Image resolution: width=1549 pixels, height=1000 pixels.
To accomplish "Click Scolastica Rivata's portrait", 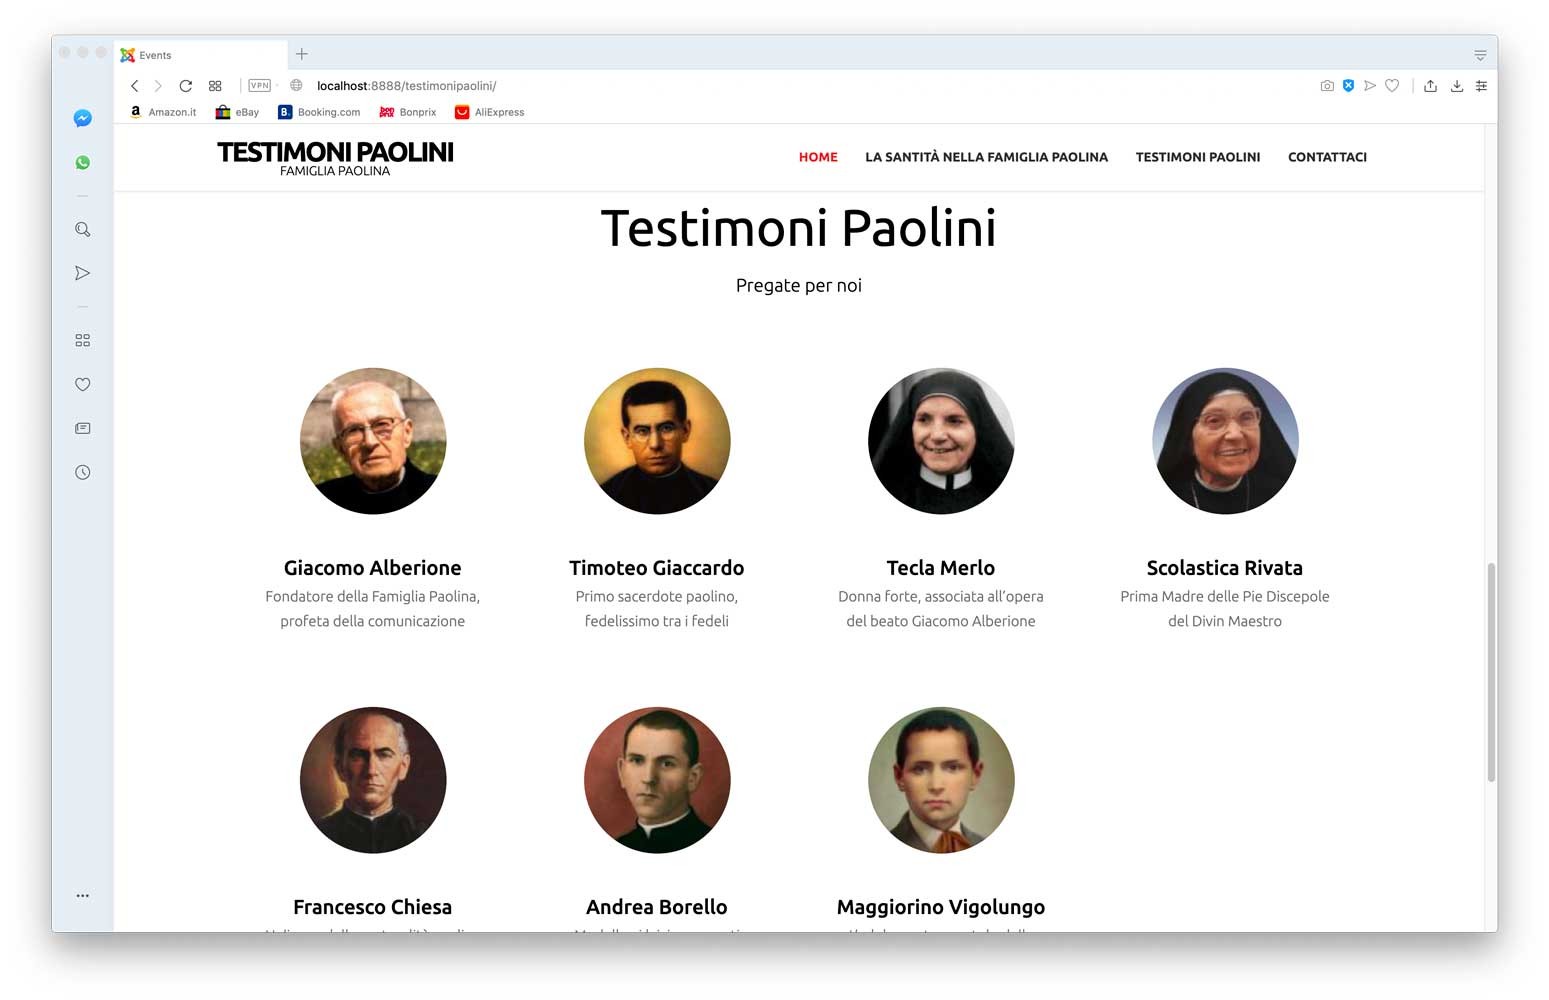I will click(x=1225, y=441).
